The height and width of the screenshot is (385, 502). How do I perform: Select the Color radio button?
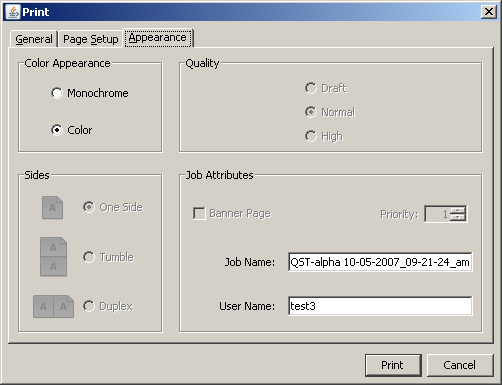(x=57, y=130)
